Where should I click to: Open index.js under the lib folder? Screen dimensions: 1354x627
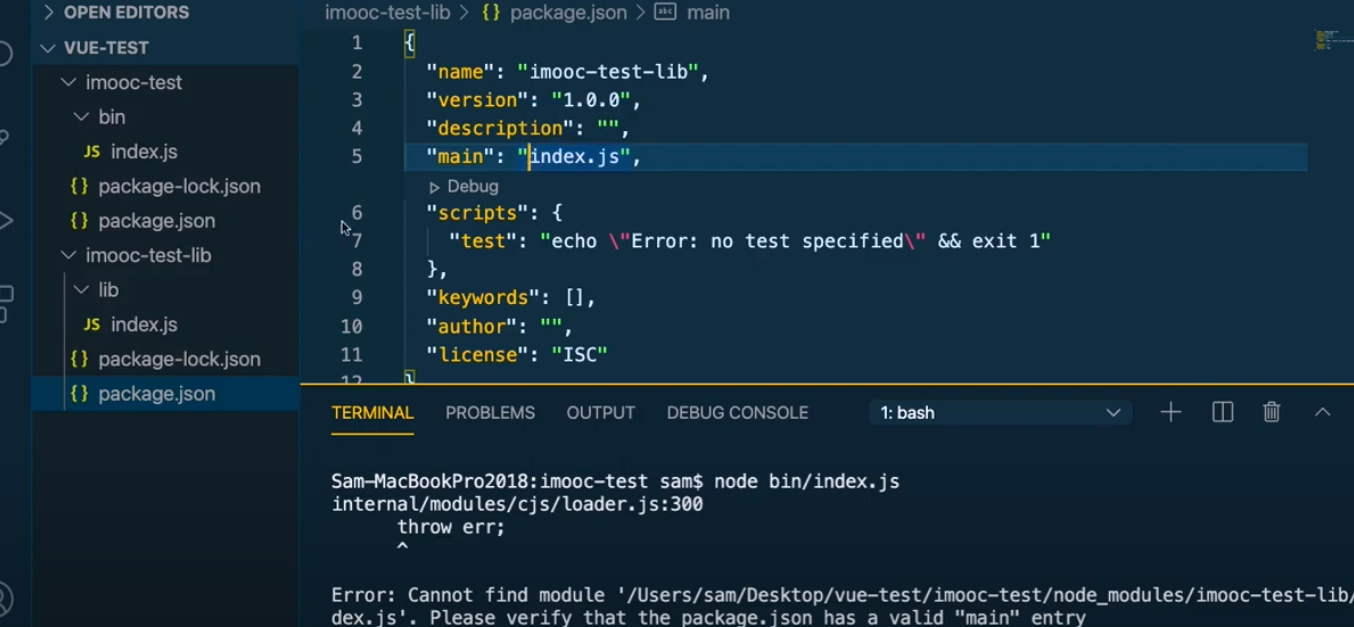point(144,325)
